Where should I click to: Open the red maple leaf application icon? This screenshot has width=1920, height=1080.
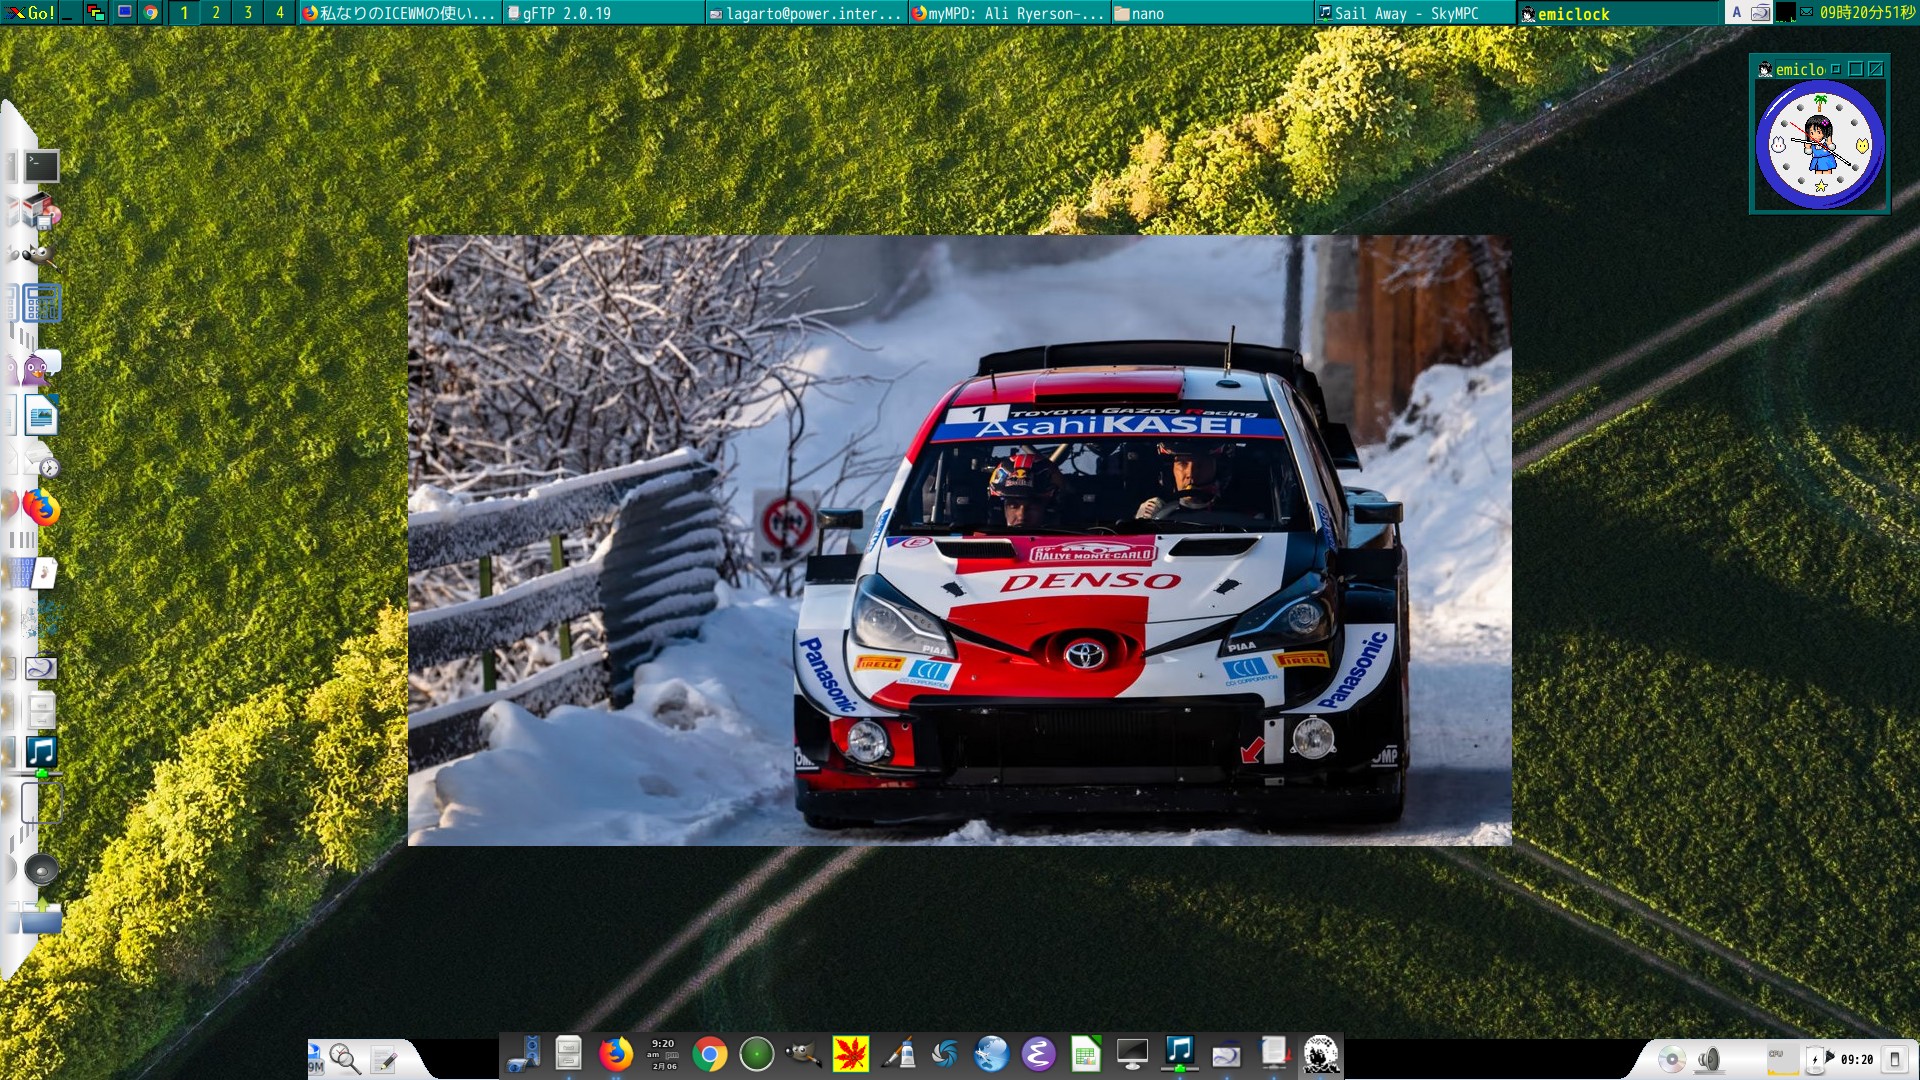[851, 1055]
